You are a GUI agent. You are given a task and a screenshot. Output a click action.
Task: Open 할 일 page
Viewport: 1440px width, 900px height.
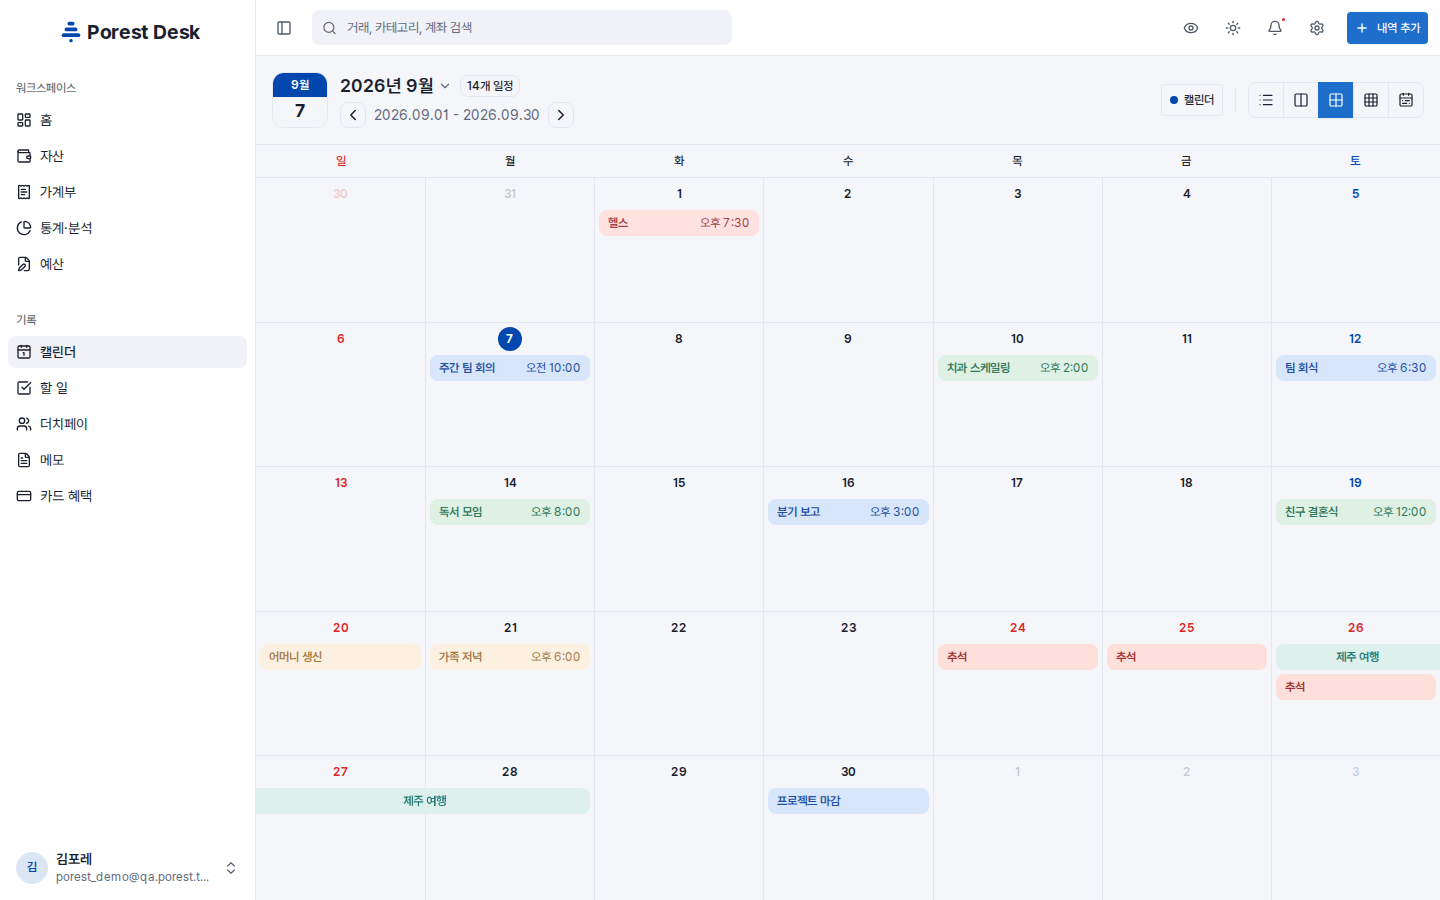[127, 388]
